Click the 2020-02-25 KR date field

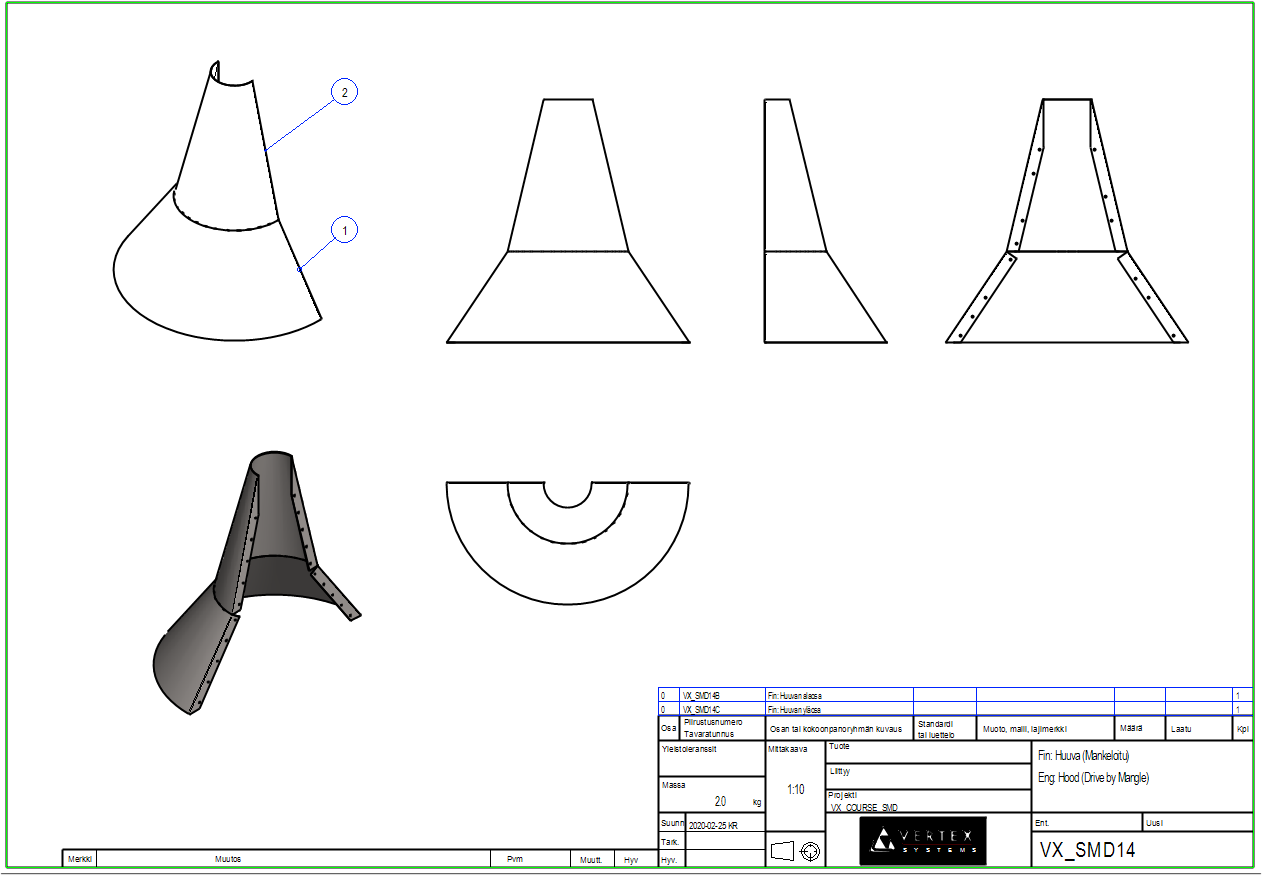point(713,825)
